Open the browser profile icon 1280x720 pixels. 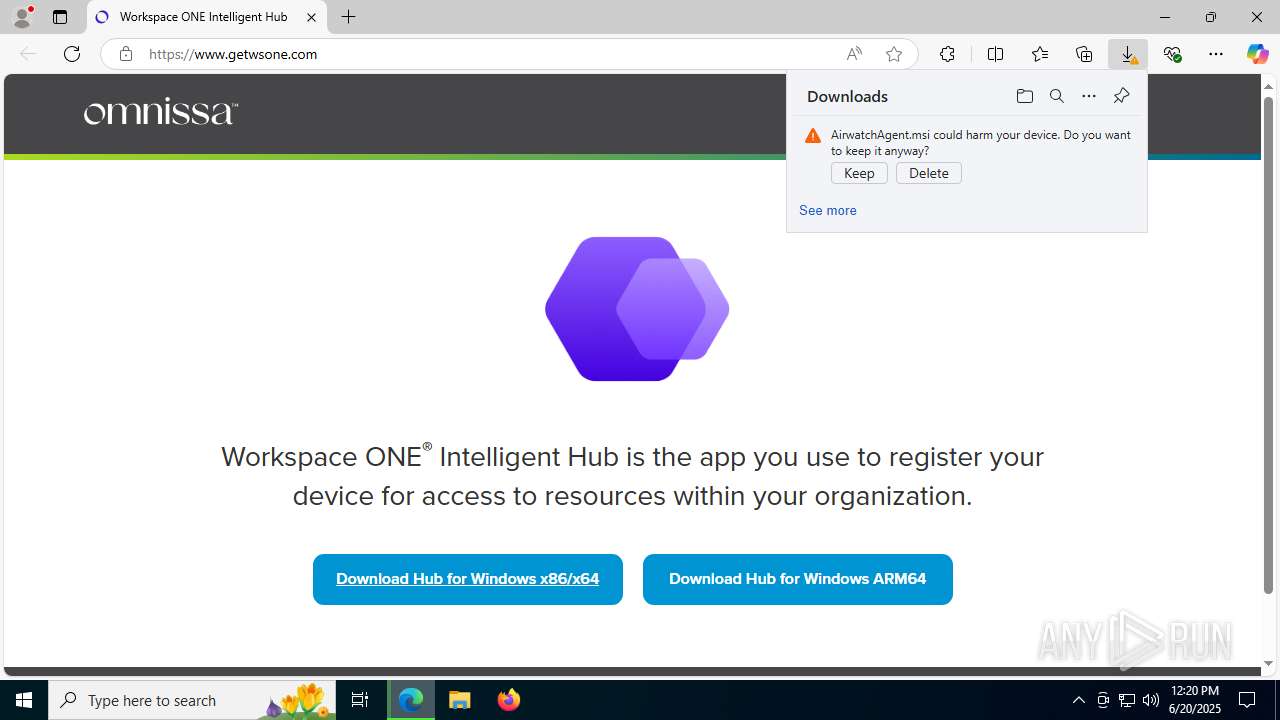[x=22, y=17]
